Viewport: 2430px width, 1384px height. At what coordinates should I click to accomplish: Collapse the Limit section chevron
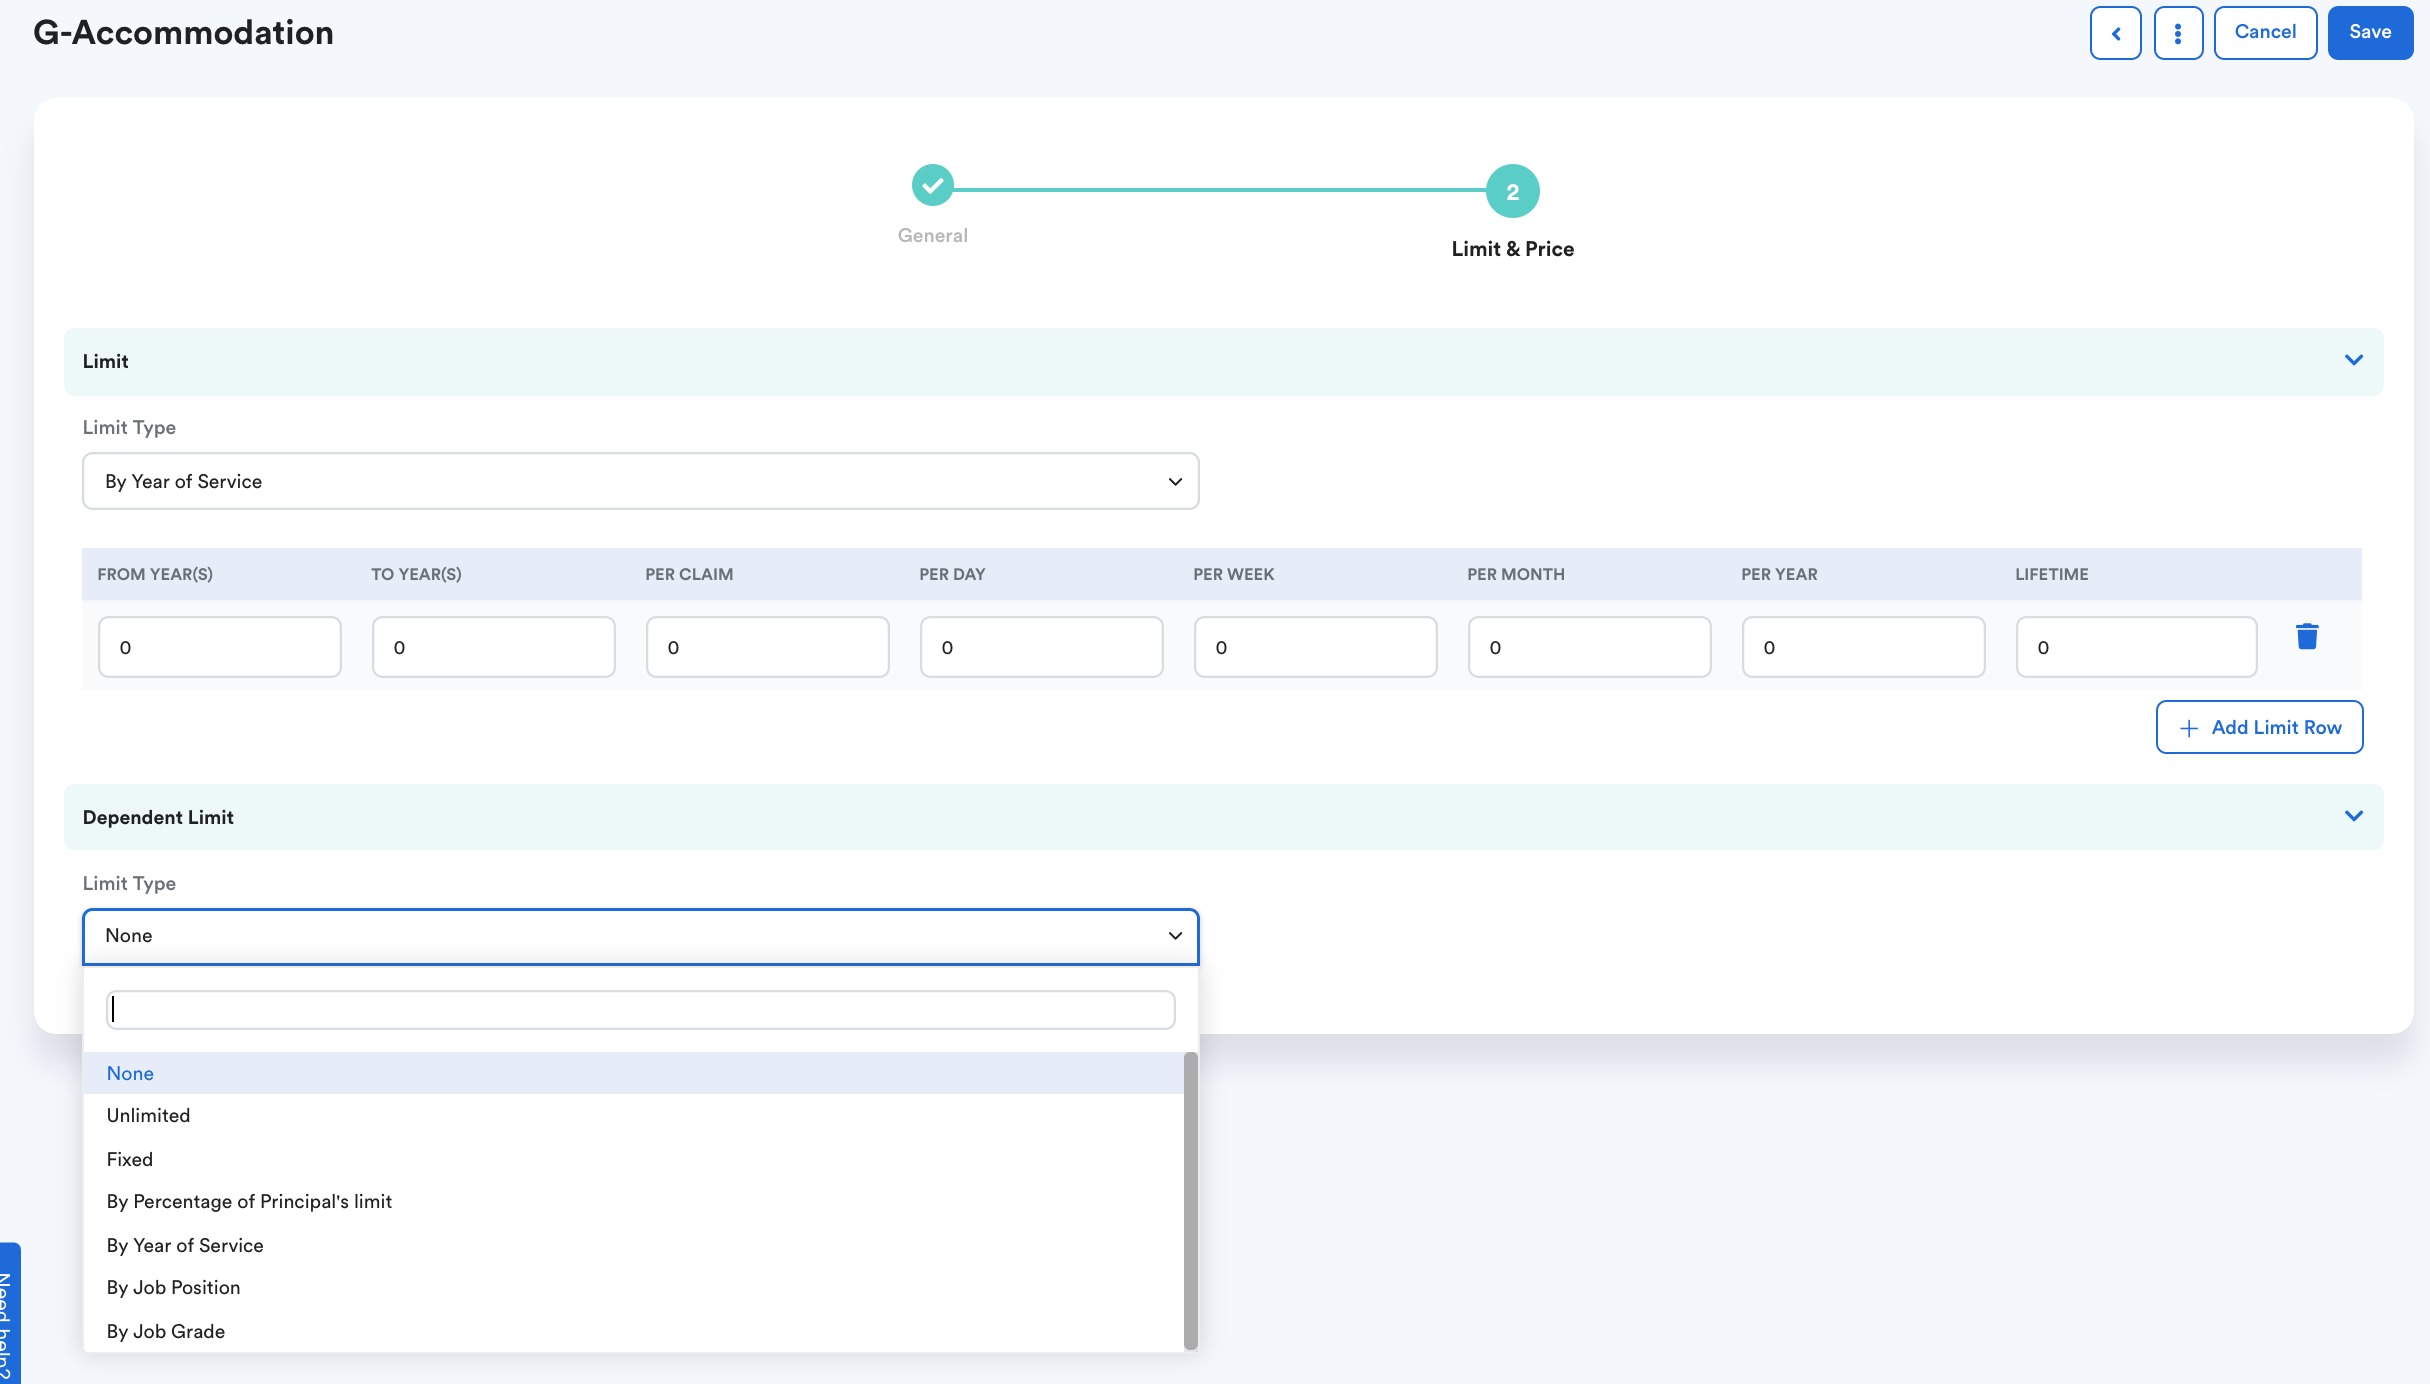pos(2354,360)
